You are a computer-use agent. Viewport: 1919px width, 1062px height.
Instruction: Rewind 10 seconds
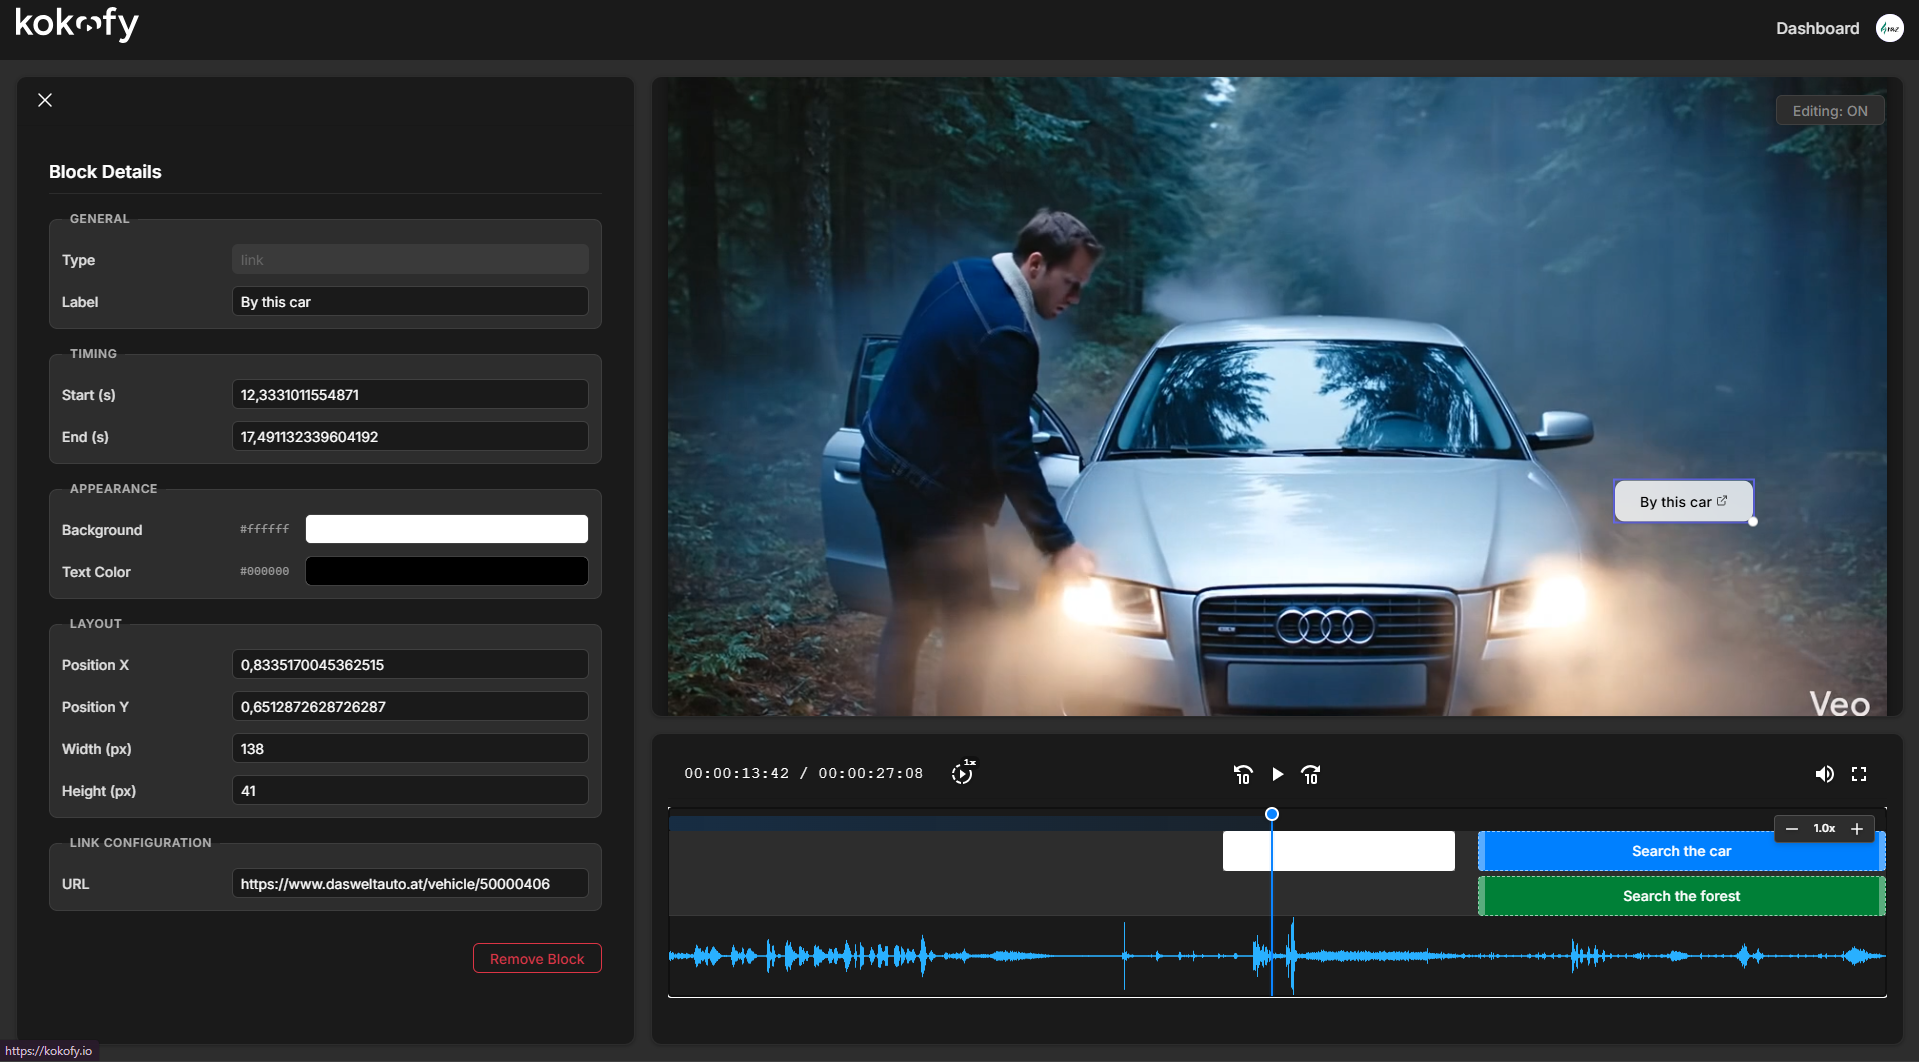coord(1243,774)
